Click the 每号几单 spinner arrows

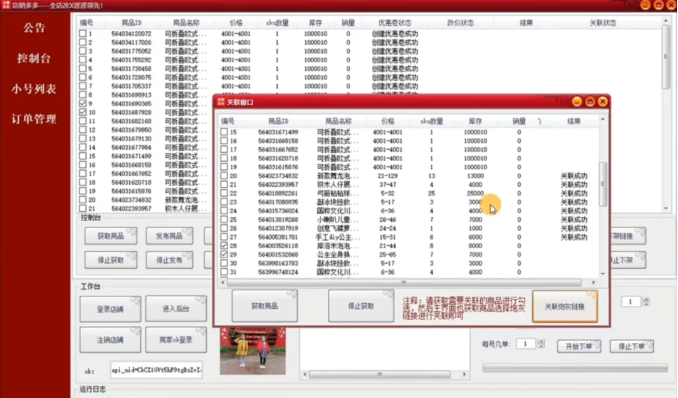click(x=541, y=344)
